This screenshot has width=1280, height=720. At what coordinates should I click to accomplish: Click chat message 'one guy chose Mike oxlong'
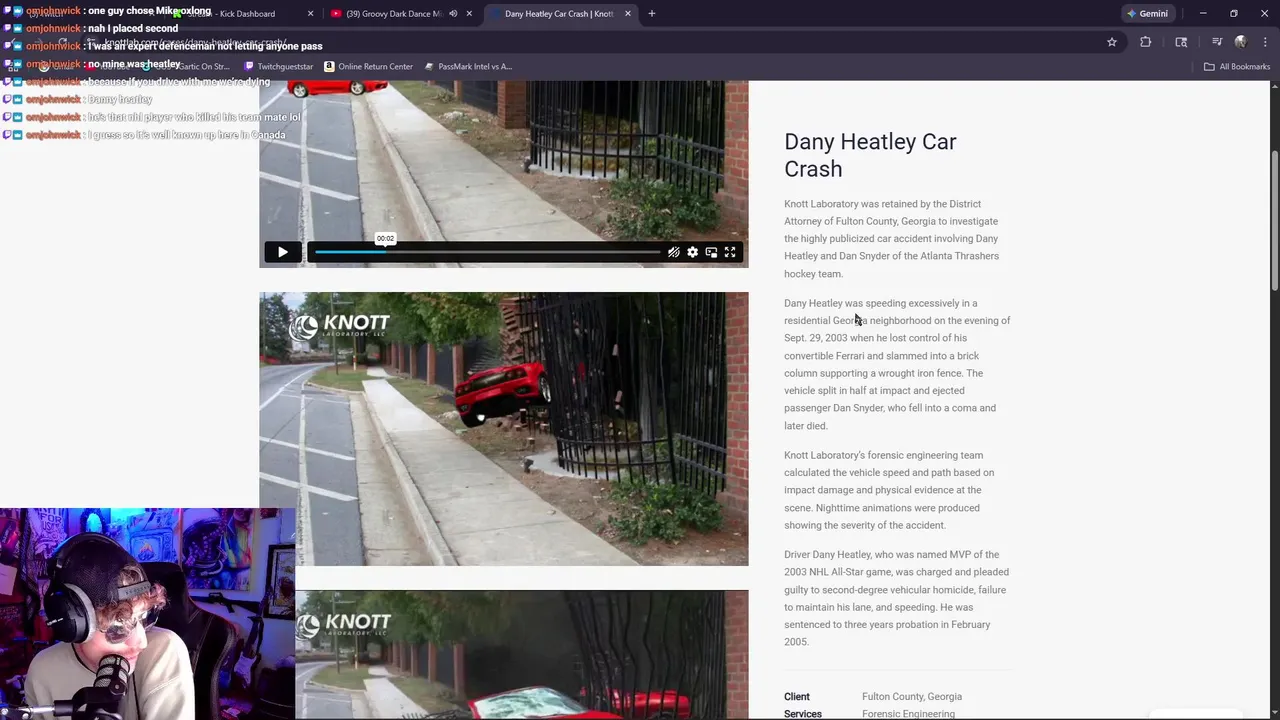(150, 11)
